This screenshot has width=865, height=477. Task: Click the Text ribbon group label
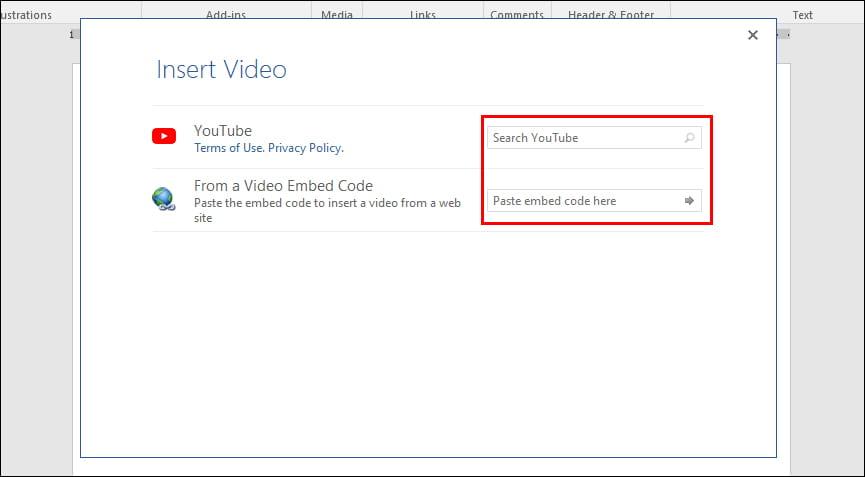point(803,15)
